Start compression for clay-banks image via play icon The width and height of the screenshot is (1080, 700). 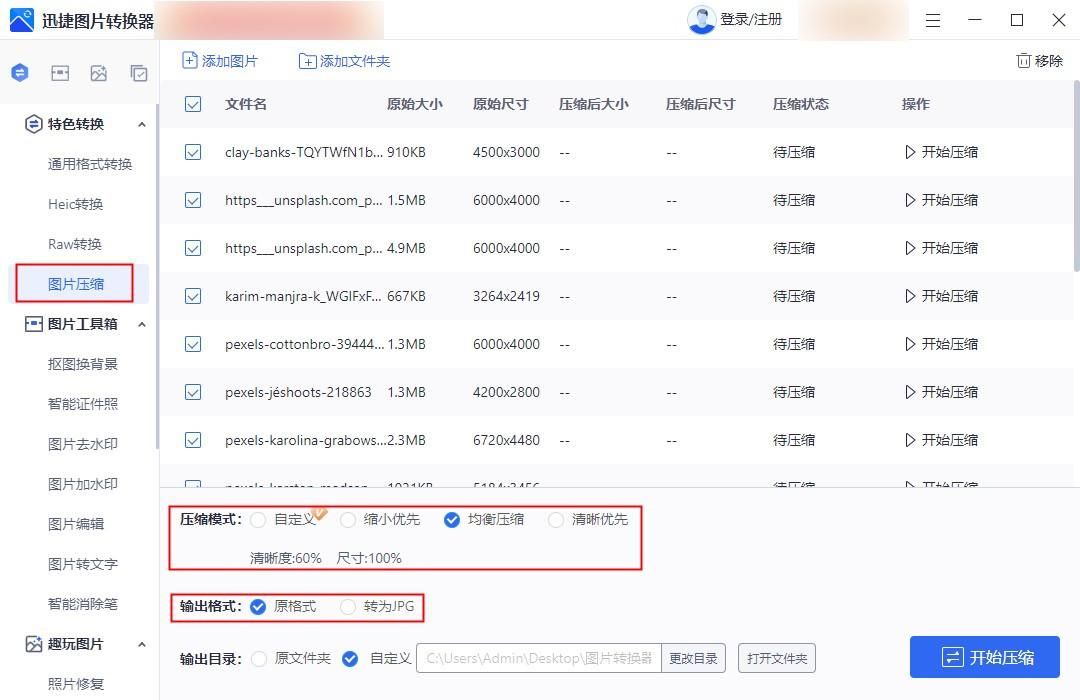913,151
